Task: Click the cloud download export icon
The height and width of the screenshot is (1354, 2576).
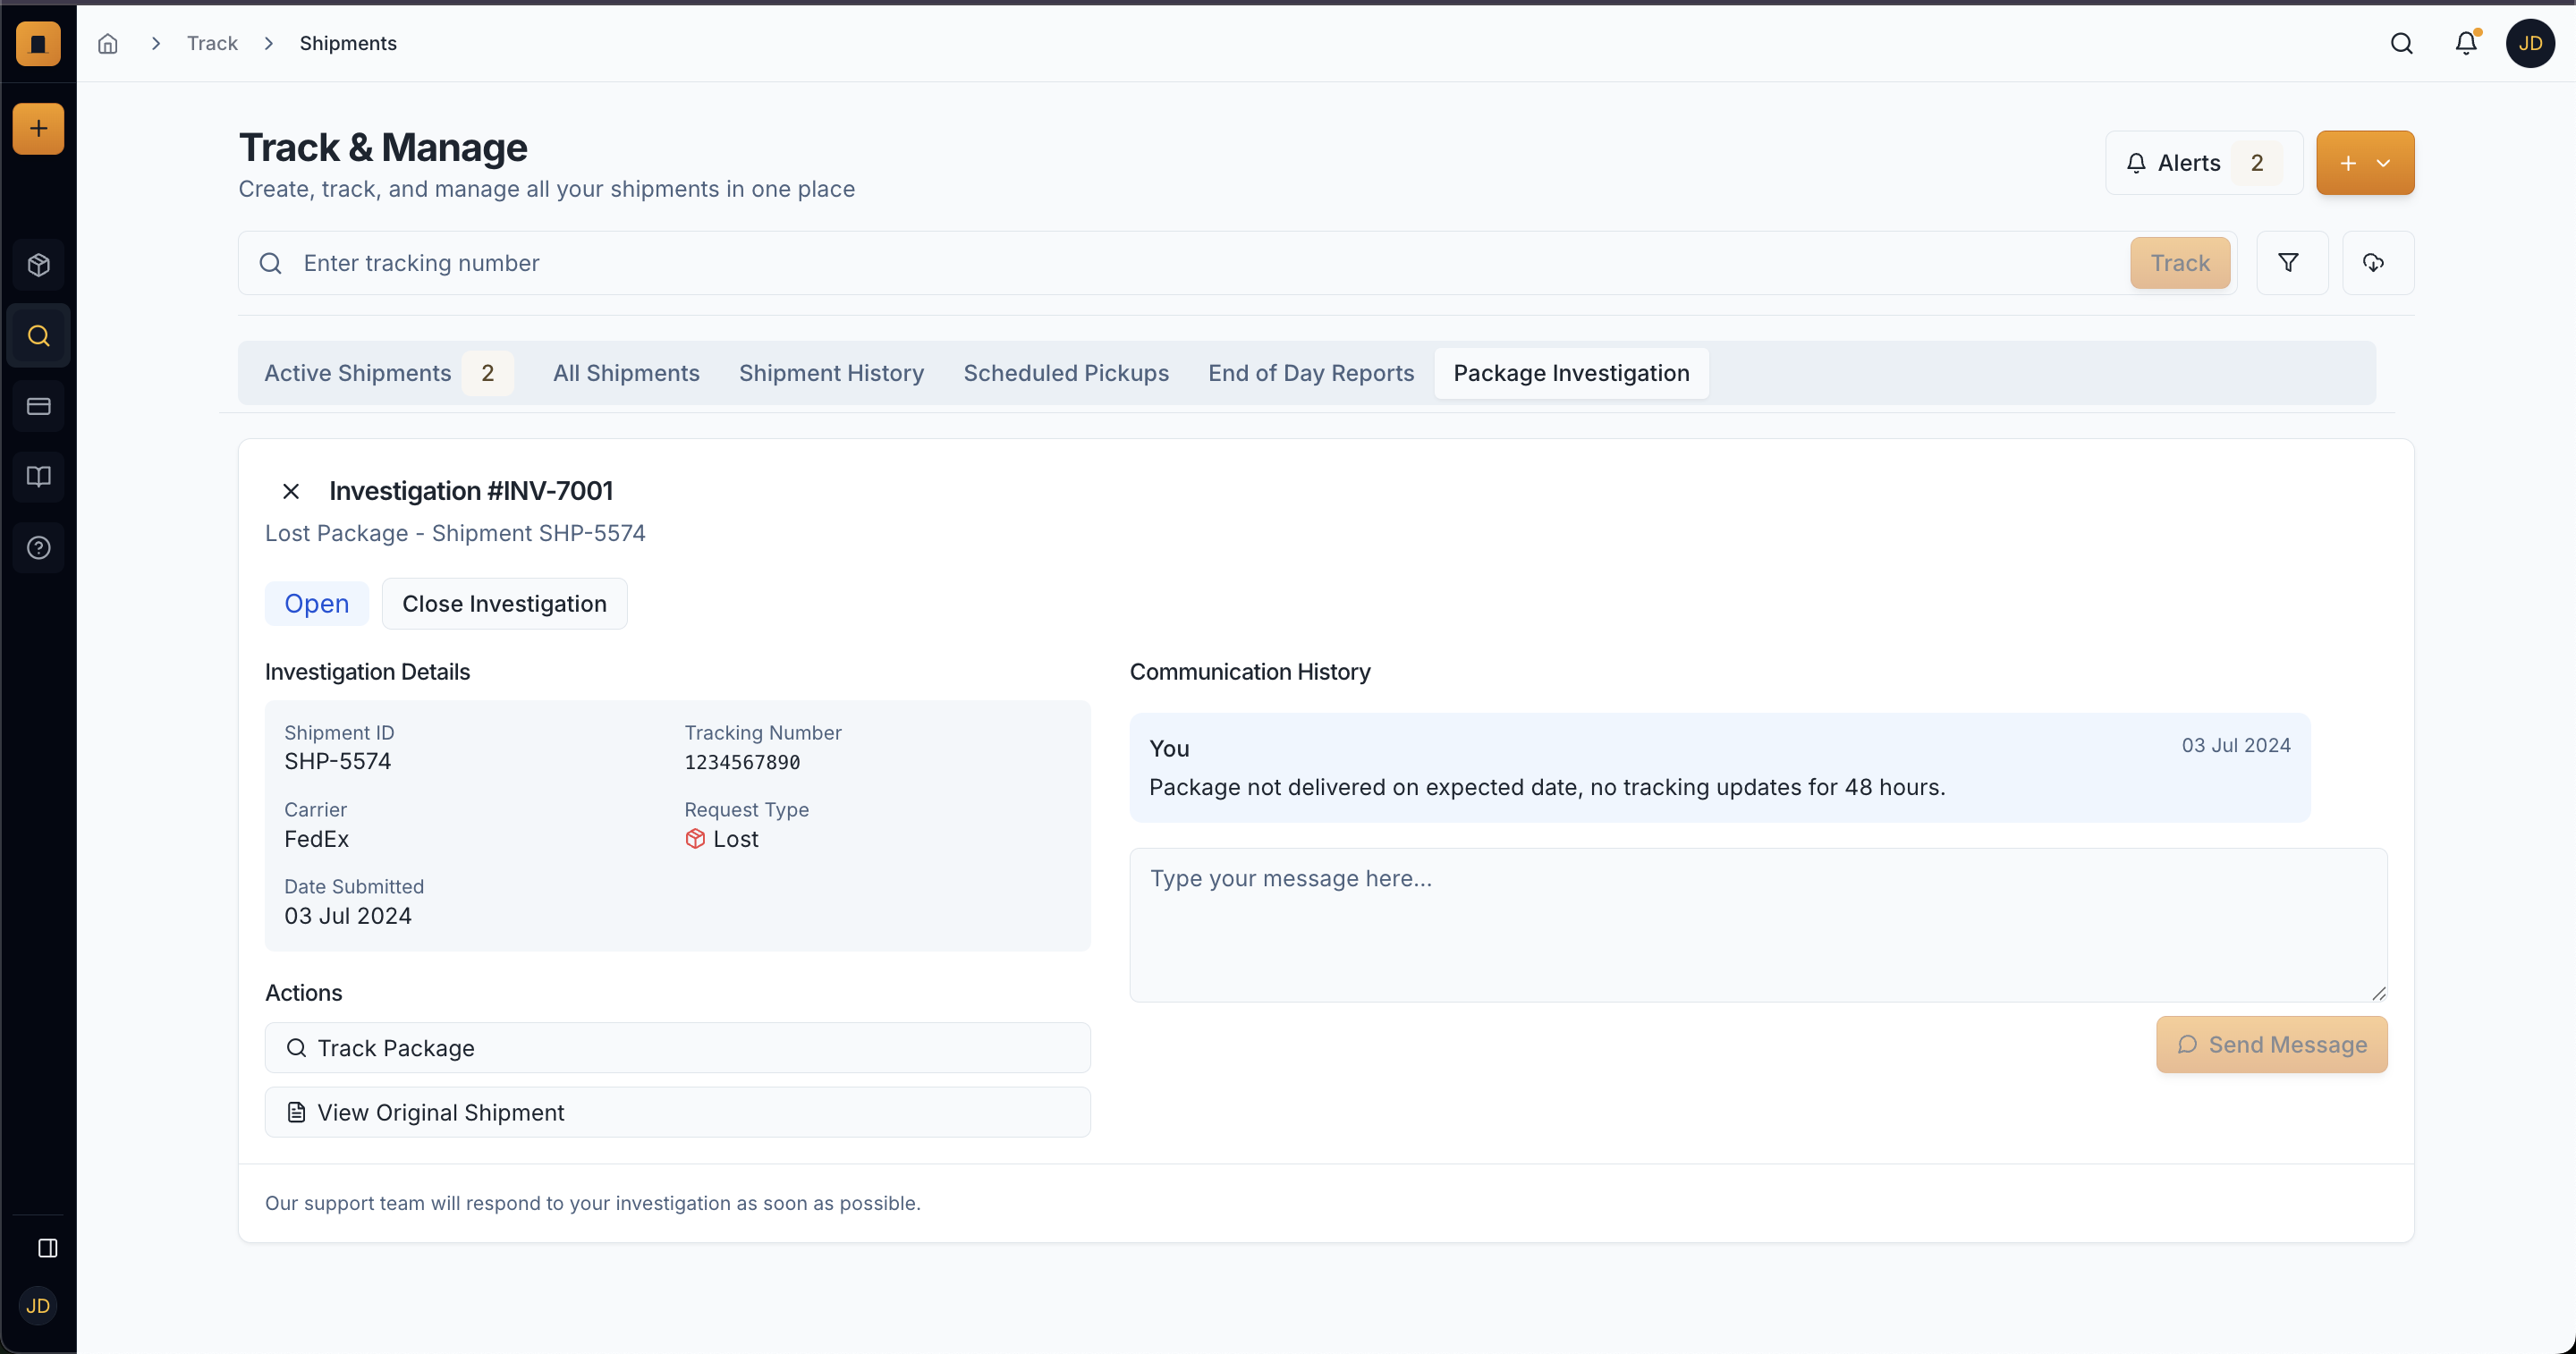Action: click(2373, 263)
